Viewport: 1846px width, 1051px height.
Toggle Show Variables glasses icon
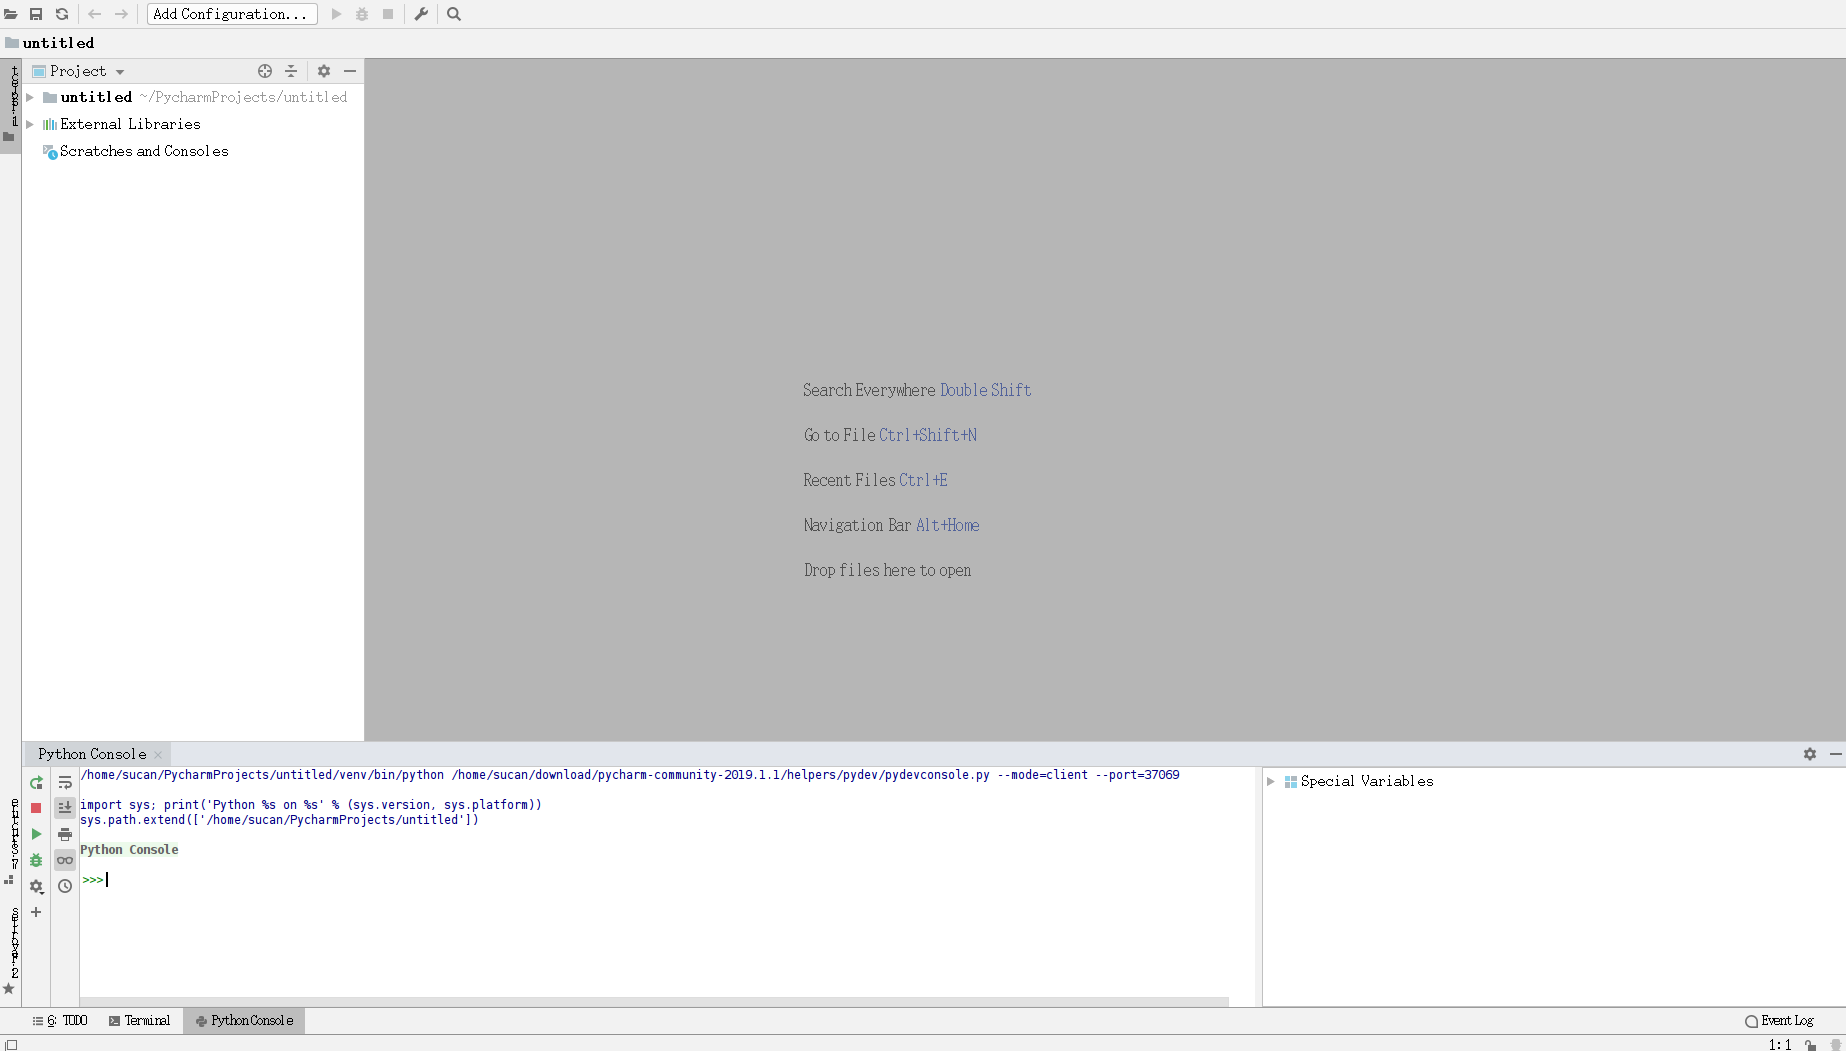pyautogui.click(x=65, y=860)
